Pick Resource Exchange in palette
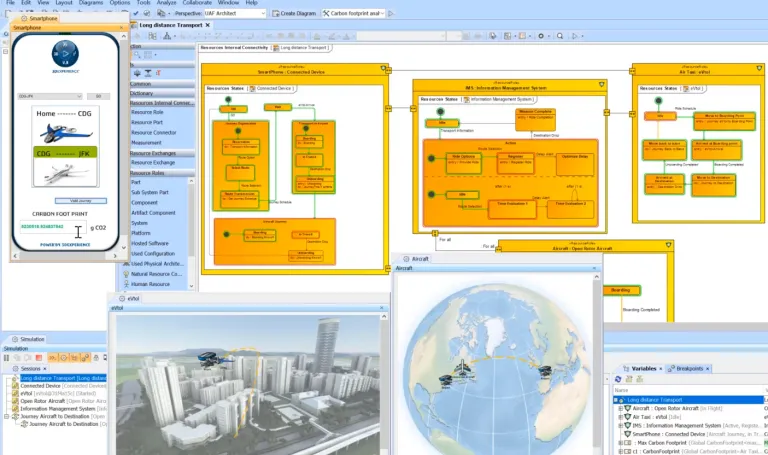768x455 pixels. pyautogui.click(x=152, y=163)
